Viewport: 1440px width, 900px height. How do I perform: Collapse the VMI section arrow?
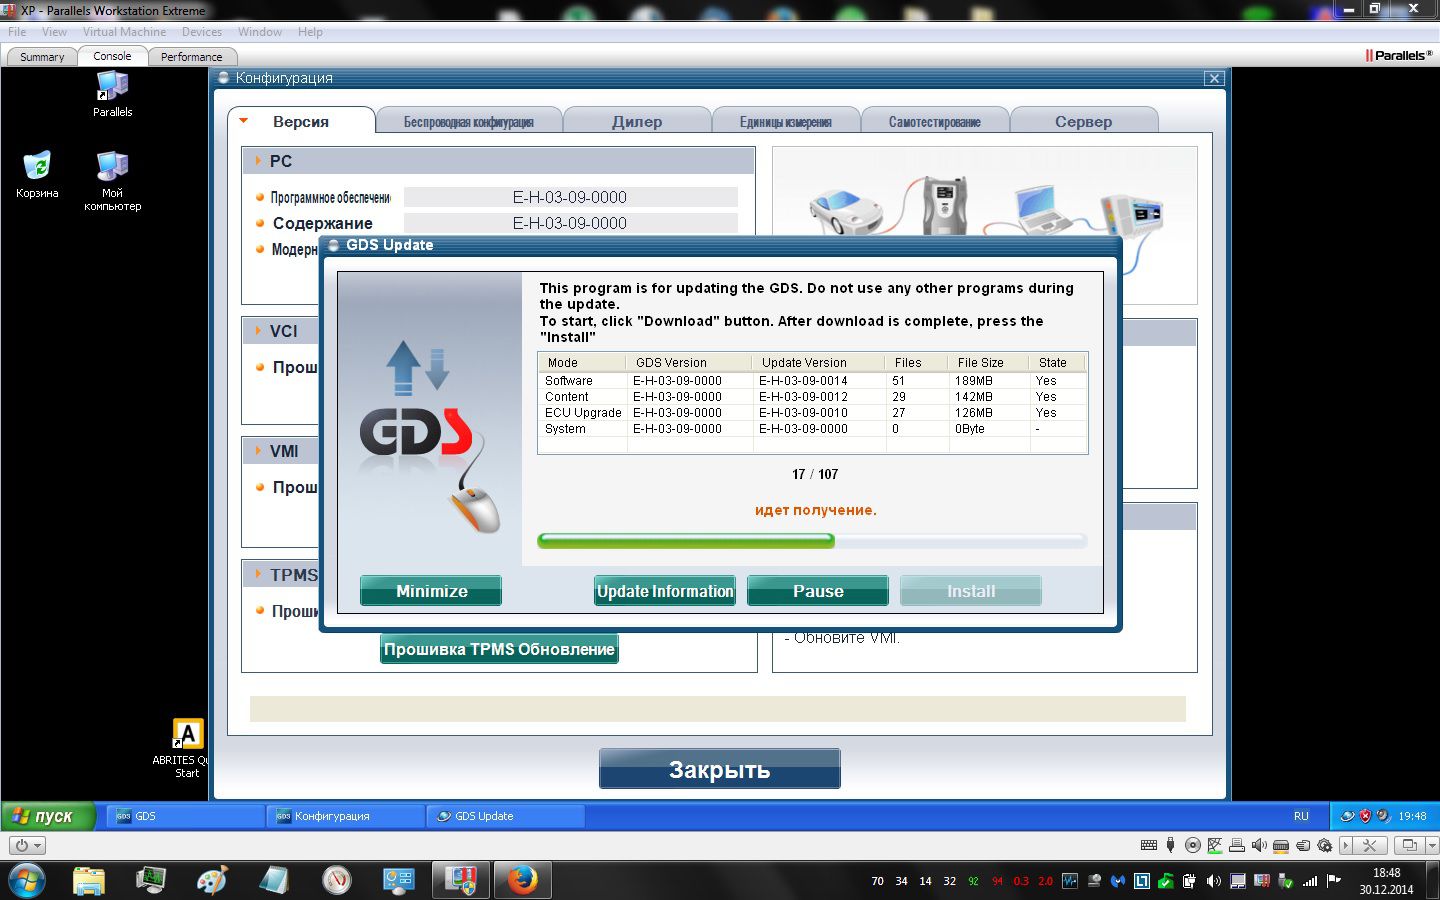(258, 451)
